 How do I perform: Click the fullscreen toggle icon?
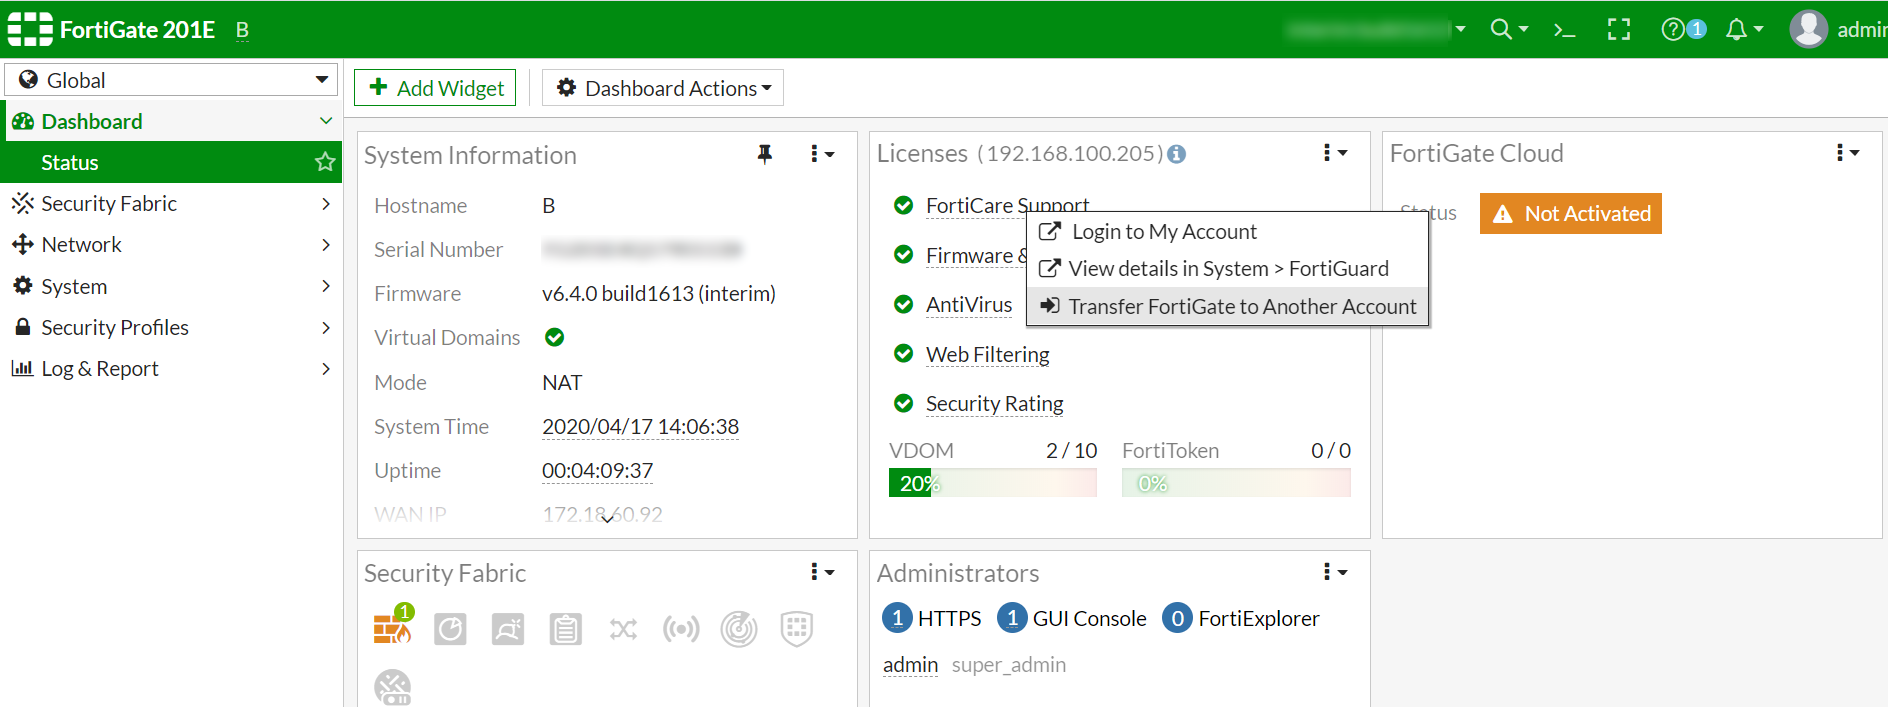click(1619, 30)
